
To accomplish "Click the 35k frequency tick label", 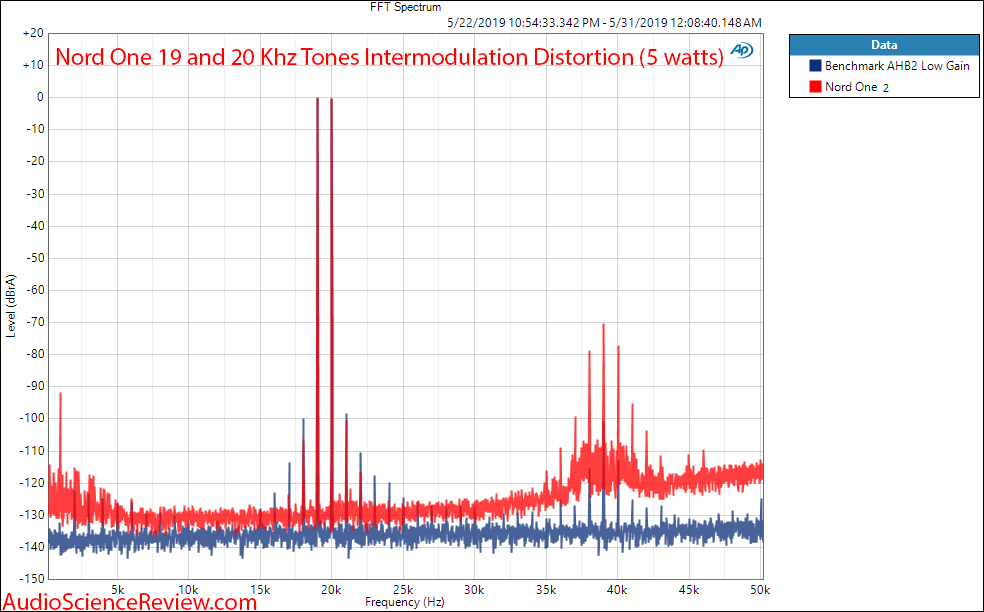I will point(546,590).
